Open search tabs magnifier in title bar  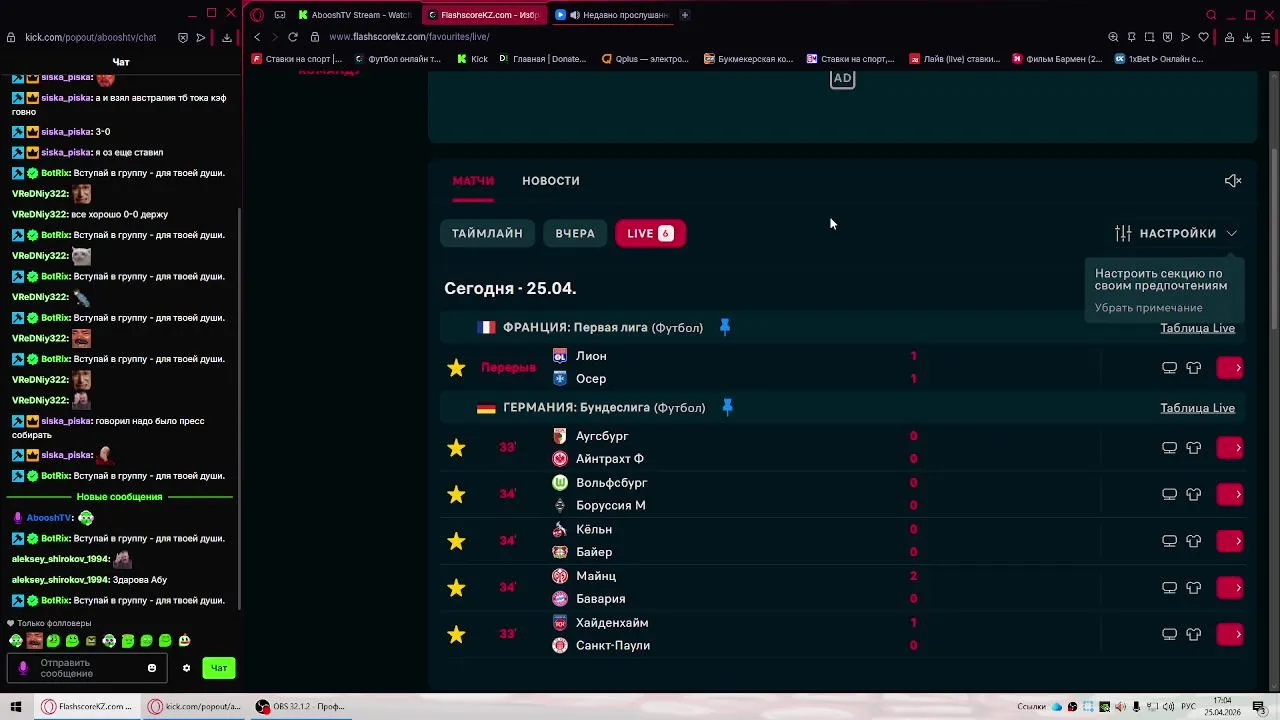click(x=1211, y=15)
